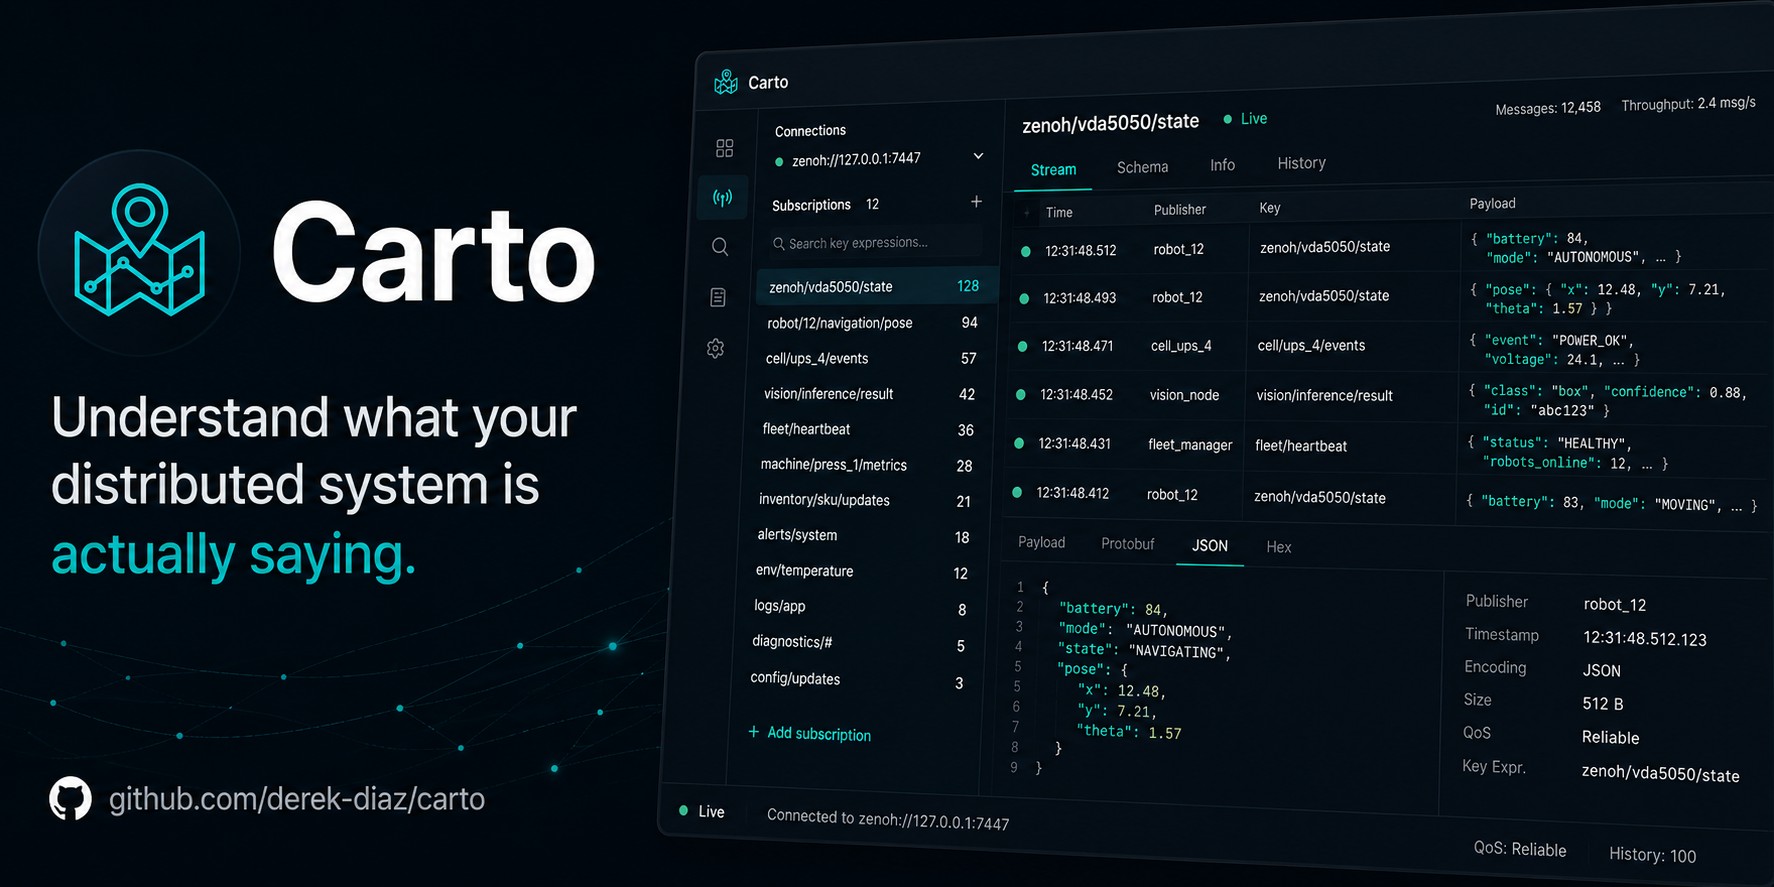Click Messages: 12,458 counter

pyautogui.click(x=1548, y=108)
